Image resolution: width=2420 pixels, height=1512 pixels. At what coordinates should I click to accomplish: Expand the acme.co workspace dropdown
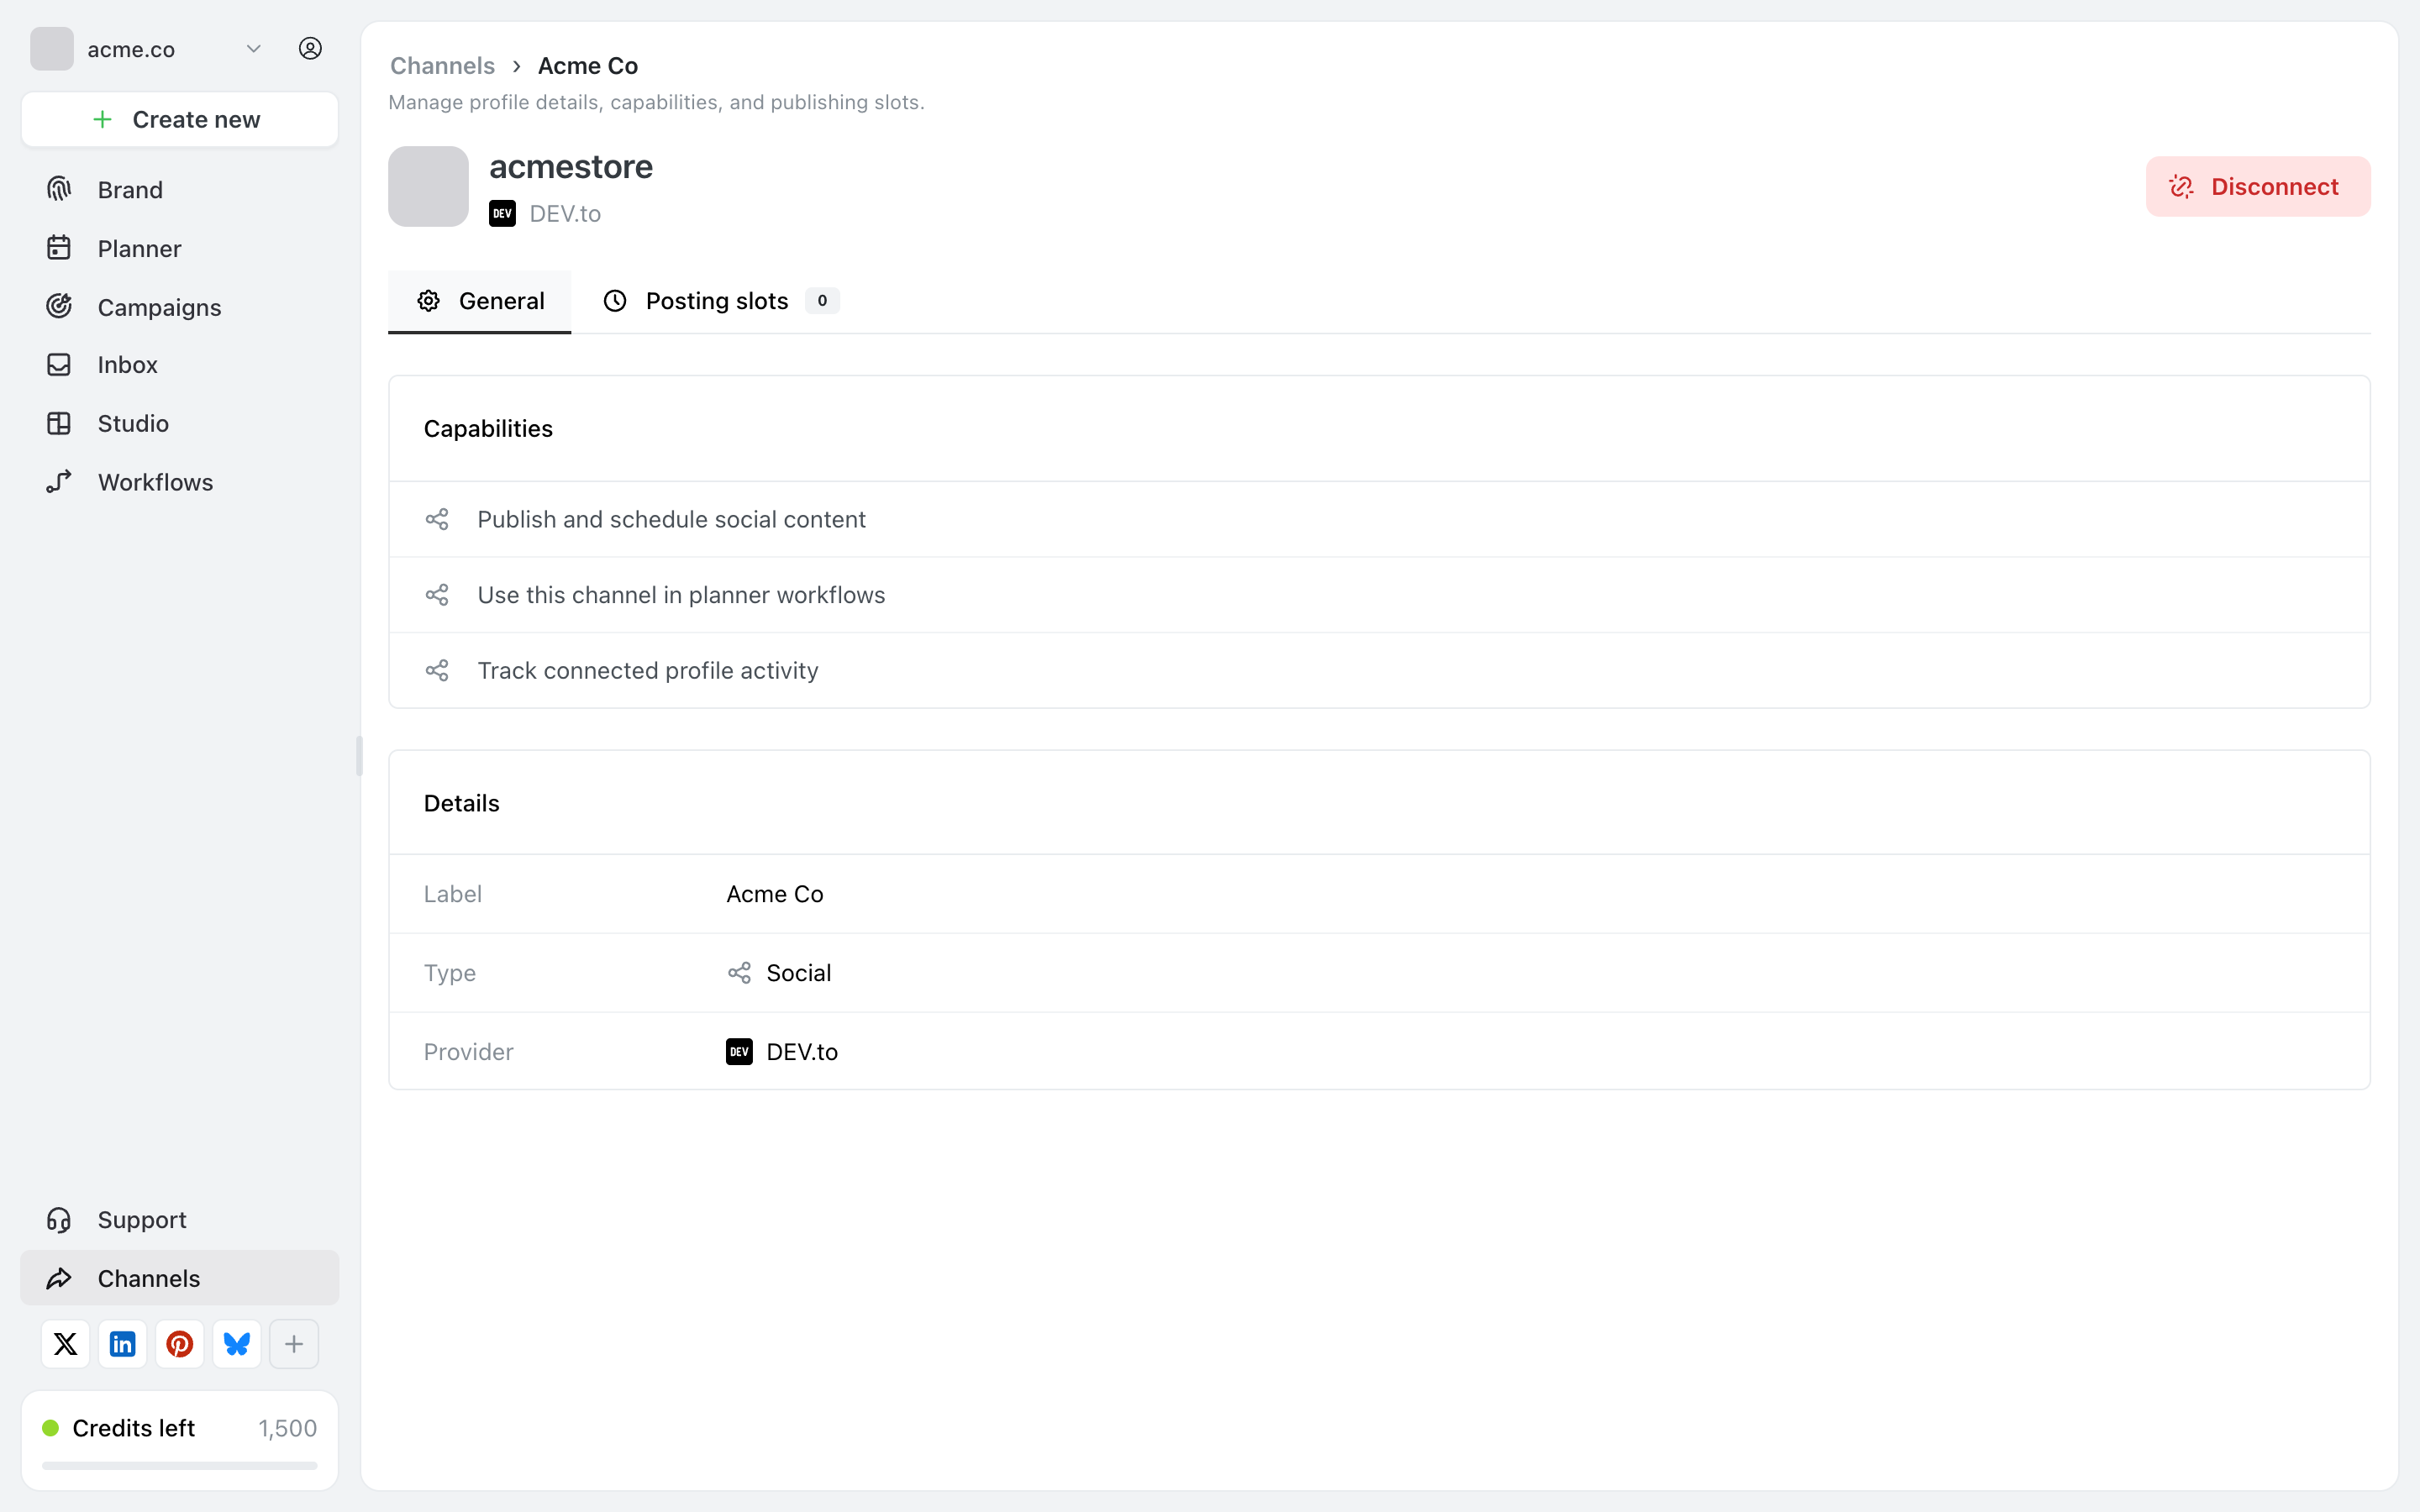click(253, 49)
